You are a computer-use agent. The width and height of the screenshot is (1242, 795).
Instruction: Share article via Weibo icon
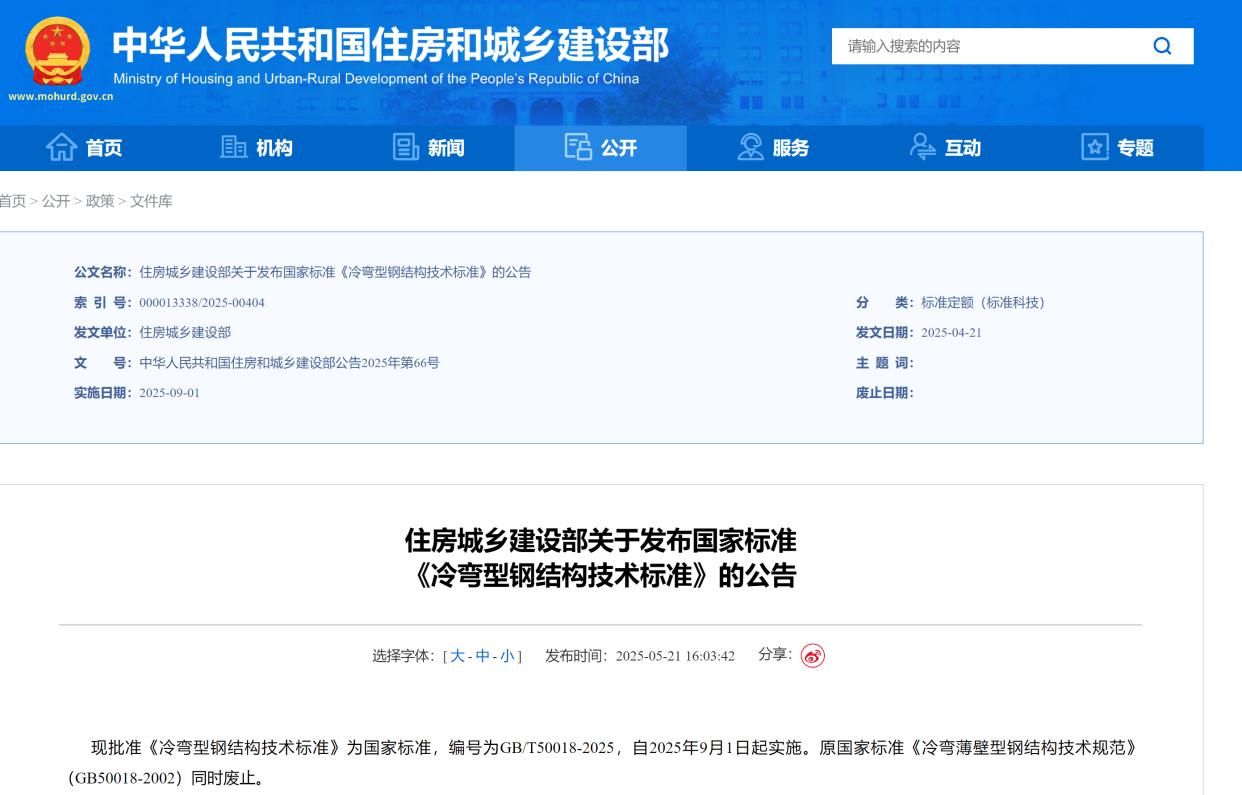click(x=813, y=656)
